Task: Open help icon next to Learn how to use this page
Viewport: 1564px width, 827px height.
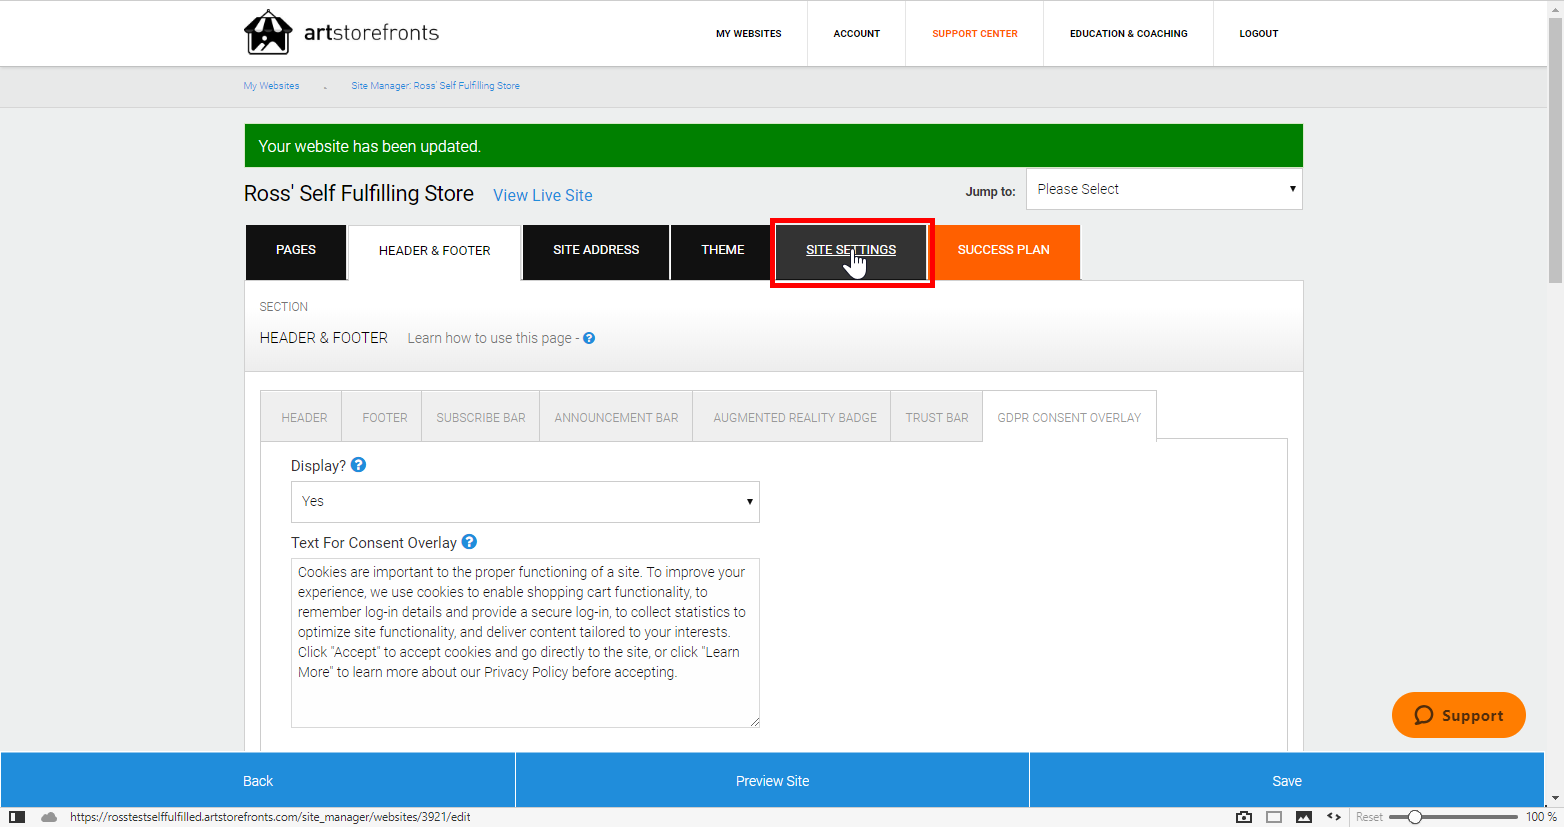Action: click(589, 338)
